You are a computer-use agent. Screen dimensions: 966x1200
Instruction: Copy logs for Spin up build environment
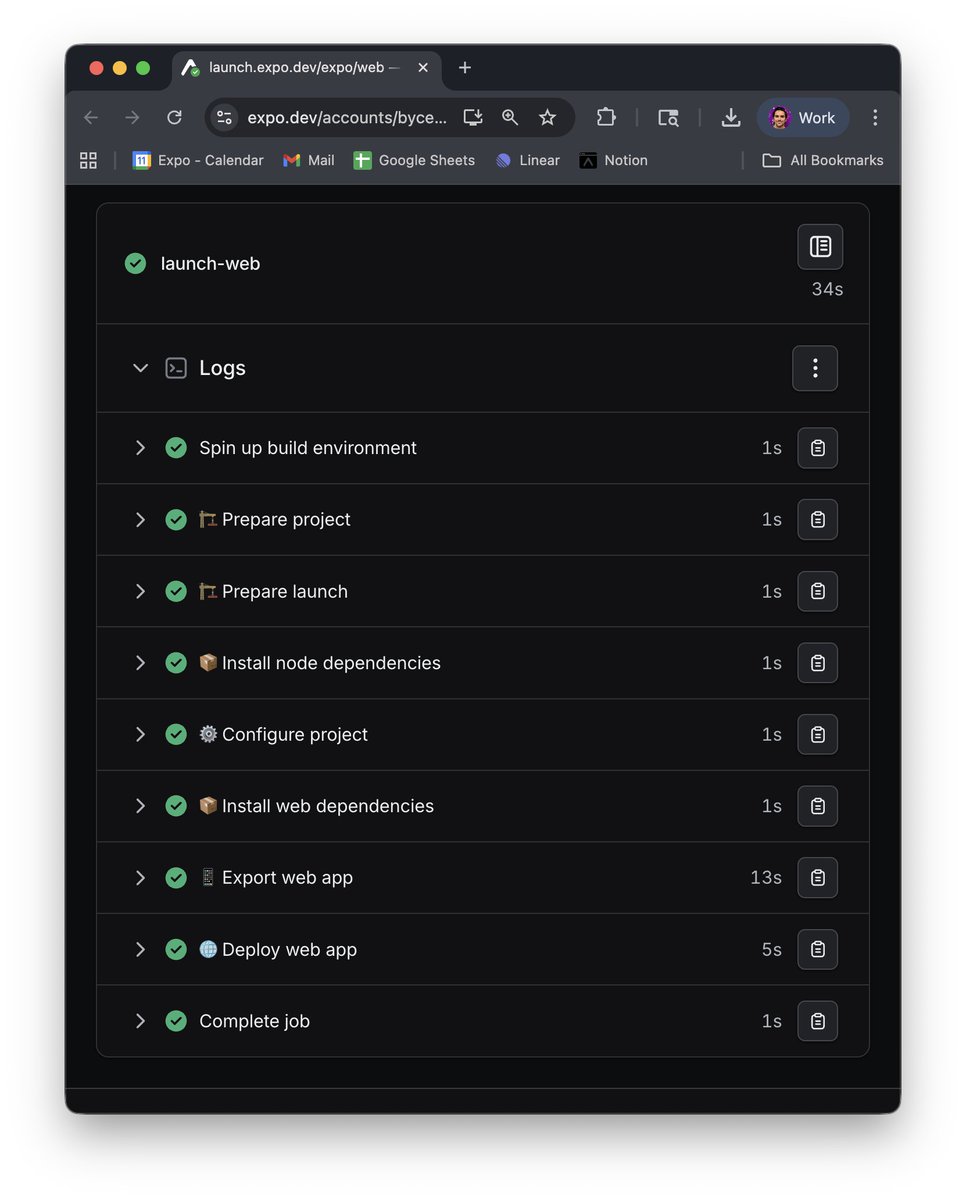(817, 448)
